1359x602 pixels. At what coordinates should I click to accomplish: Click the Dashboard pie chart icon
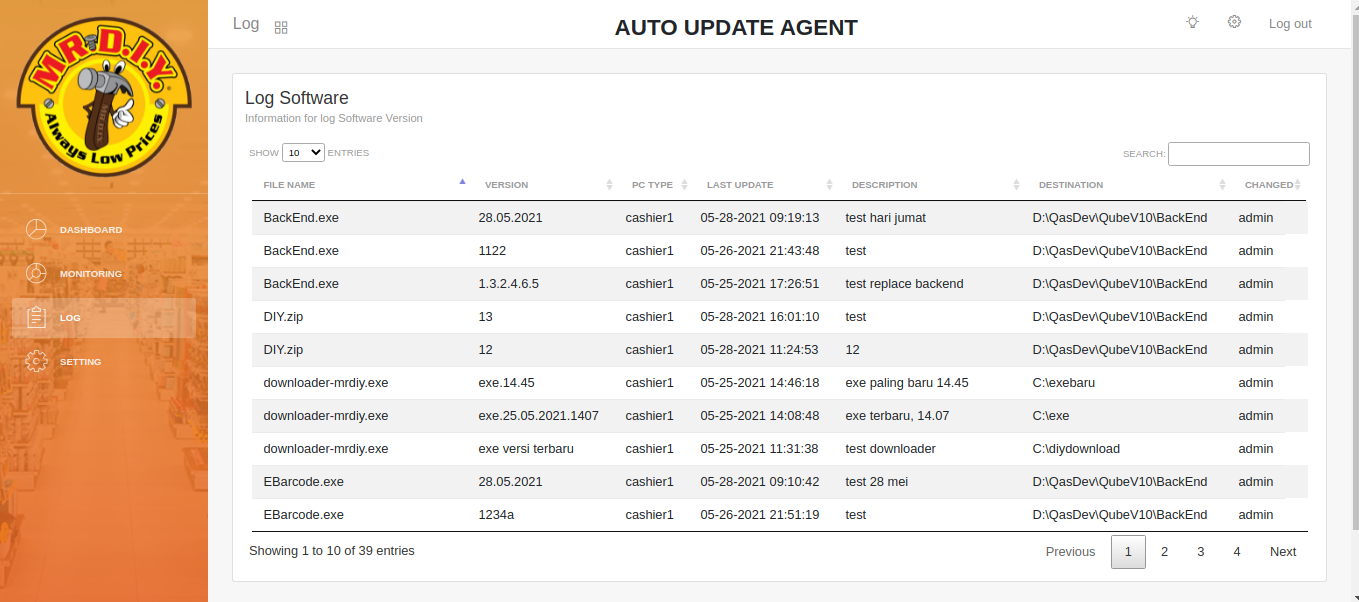click(x=36, y=230)
